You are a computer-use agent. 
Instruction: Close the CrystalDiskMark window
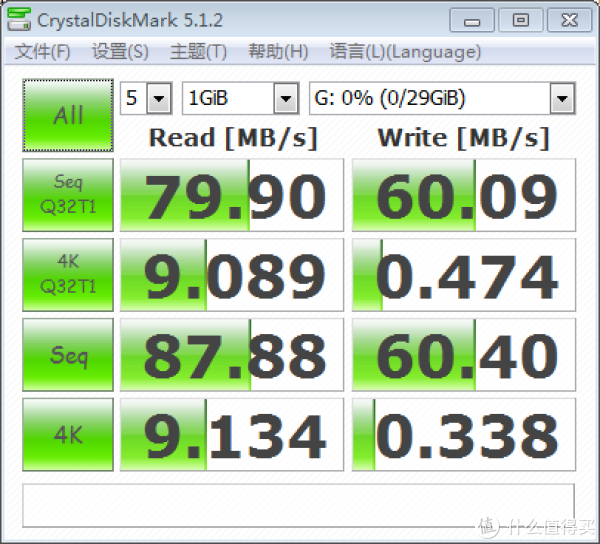(570, 20)
